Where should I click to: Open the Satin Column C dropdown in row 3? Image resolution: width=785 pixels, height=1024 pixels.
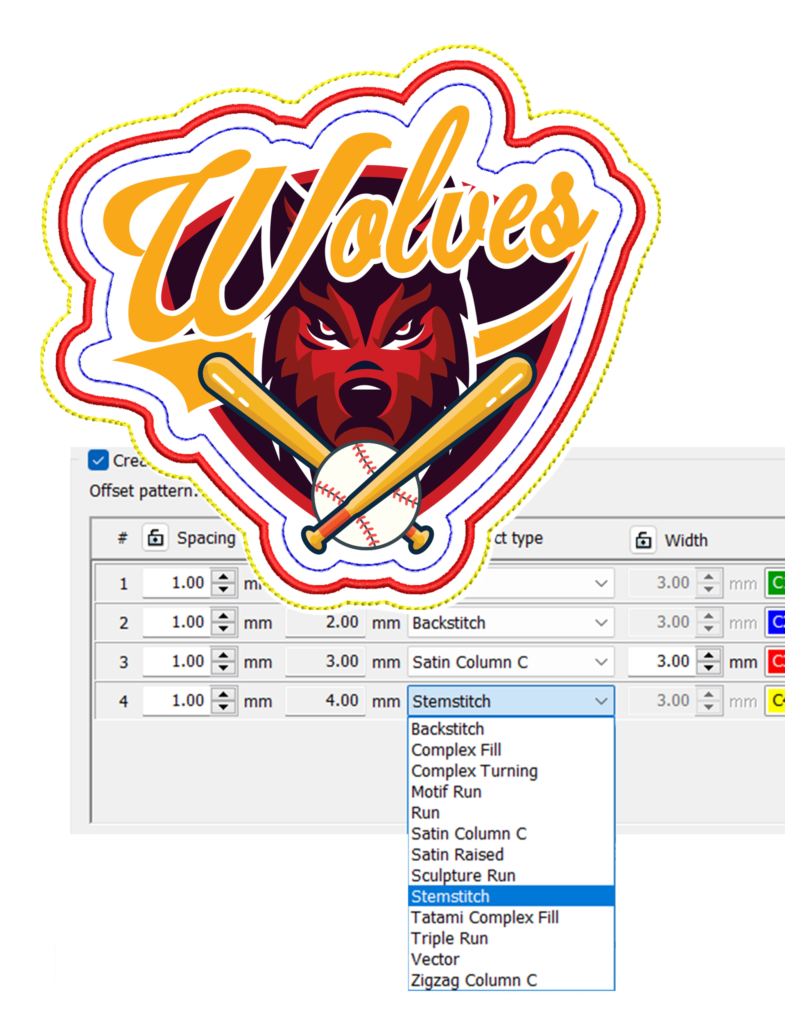click(601, 661)
